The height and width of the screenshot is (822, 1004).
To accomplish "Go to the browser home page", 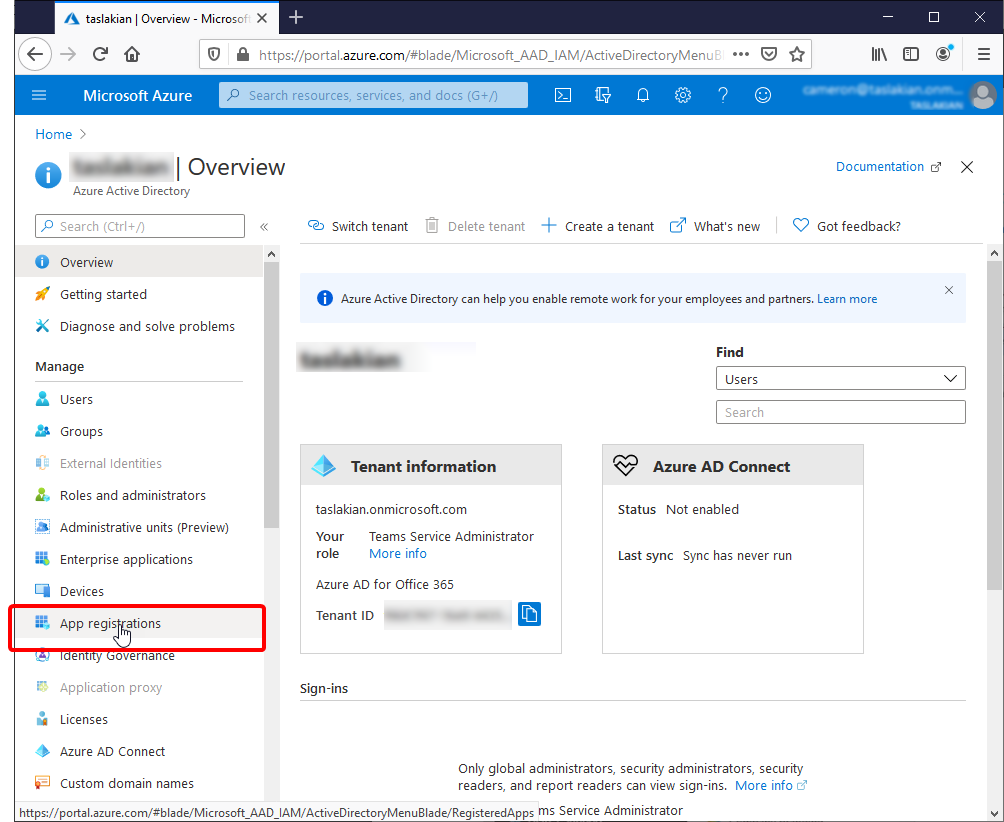I will 132,54.
